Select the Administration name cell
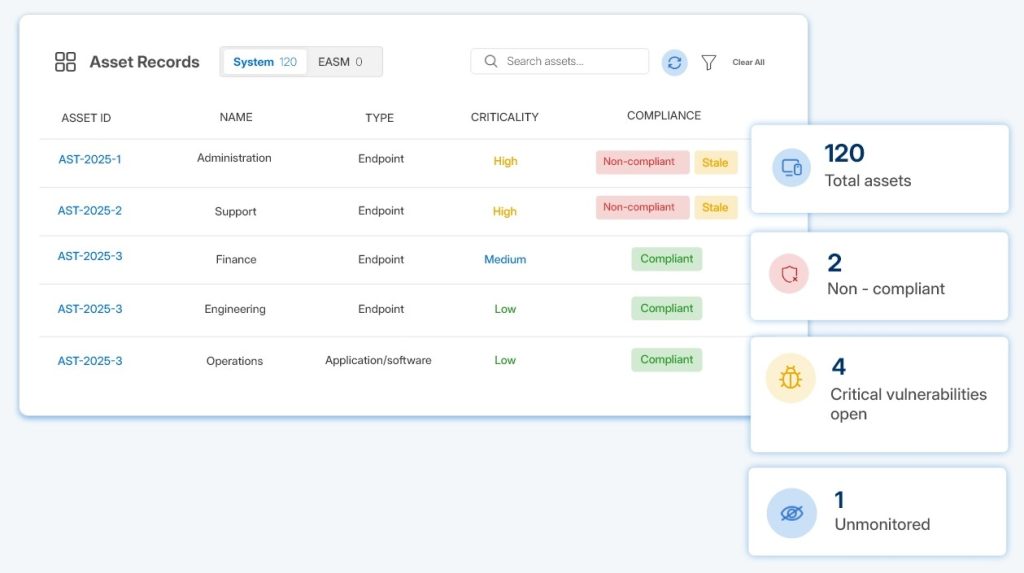This screenshot has width=1024, height=573. click(234, 158)
